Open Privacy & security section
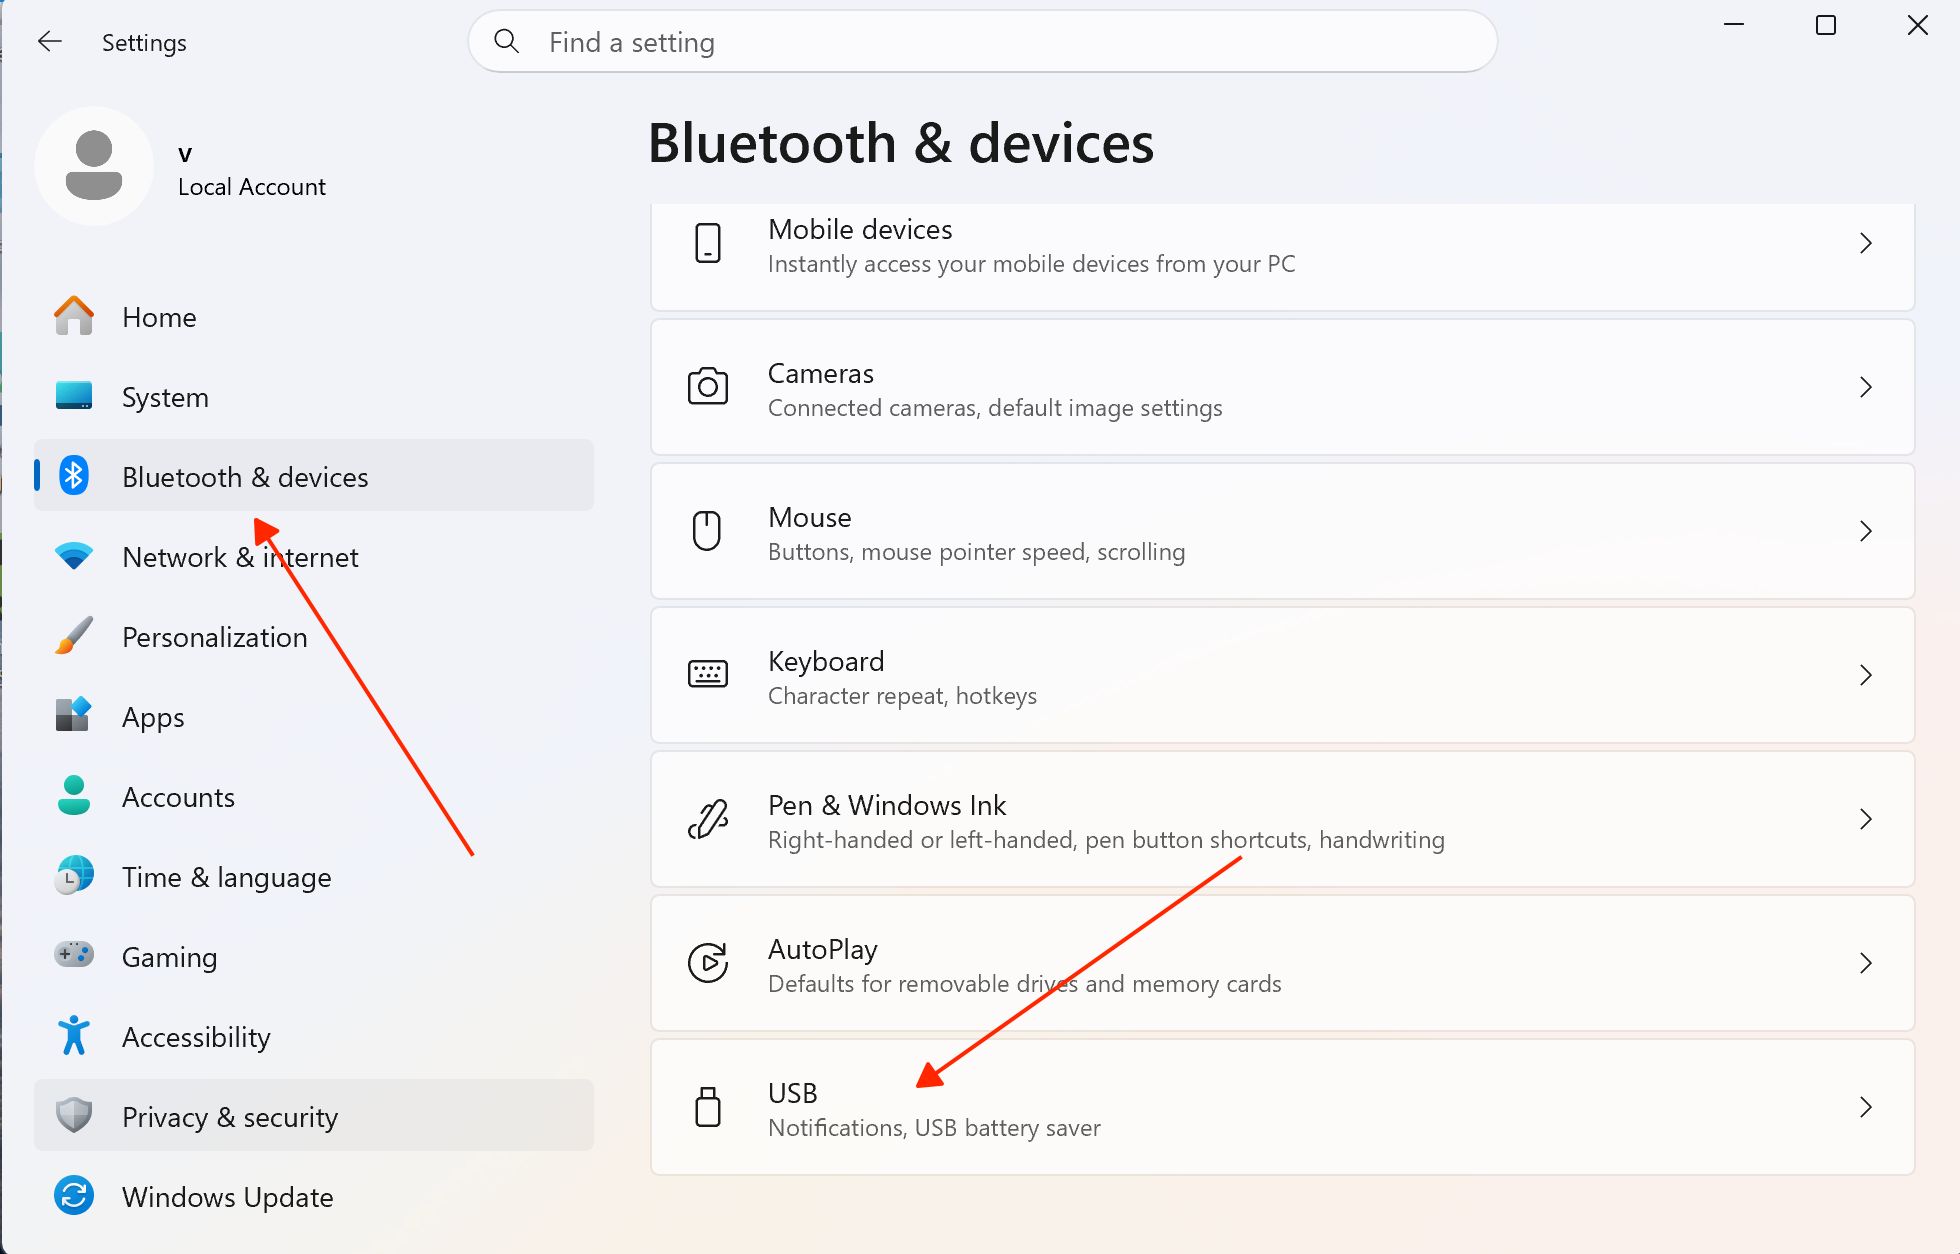The image size is (1960, 1254). pos(314,1117)
